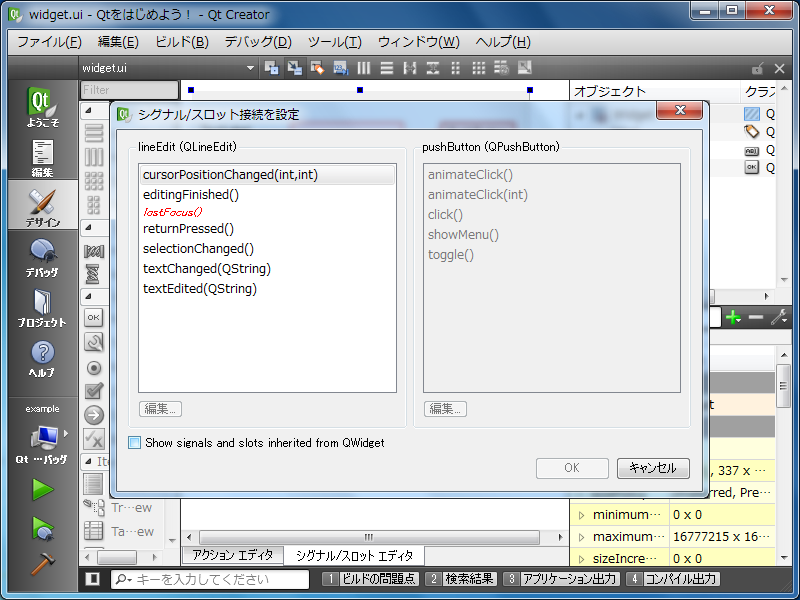Image resolution: width=800 pixels, height=600 pixels.
Task: Open Projects (プロジェクト) mode in sidebar
Action: pyautogui.click(x=42, y=308)
